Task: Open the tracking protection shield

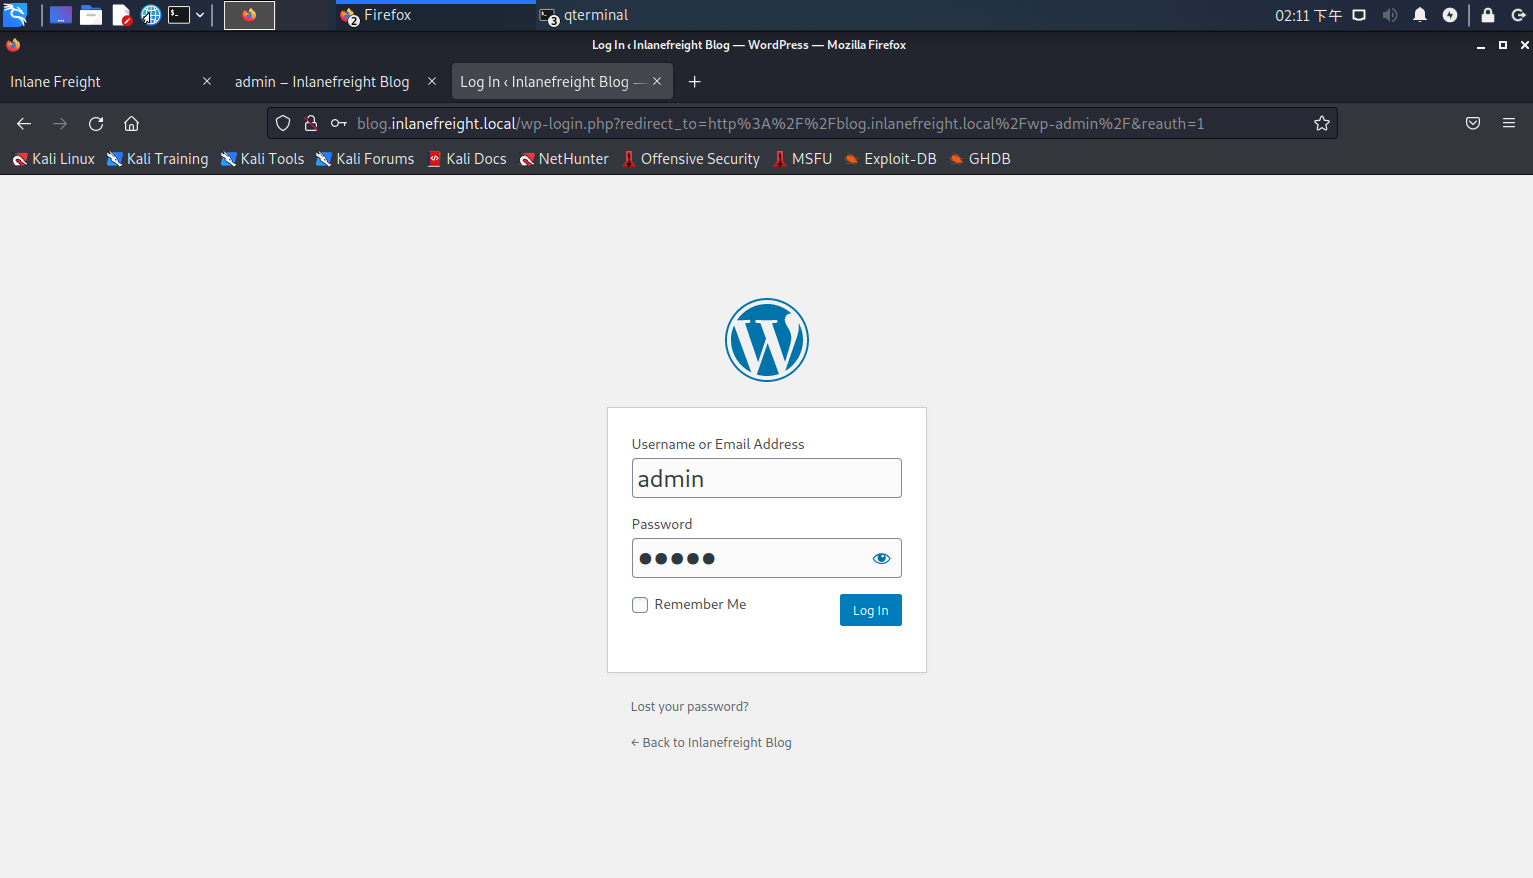Action: [283, 124]
